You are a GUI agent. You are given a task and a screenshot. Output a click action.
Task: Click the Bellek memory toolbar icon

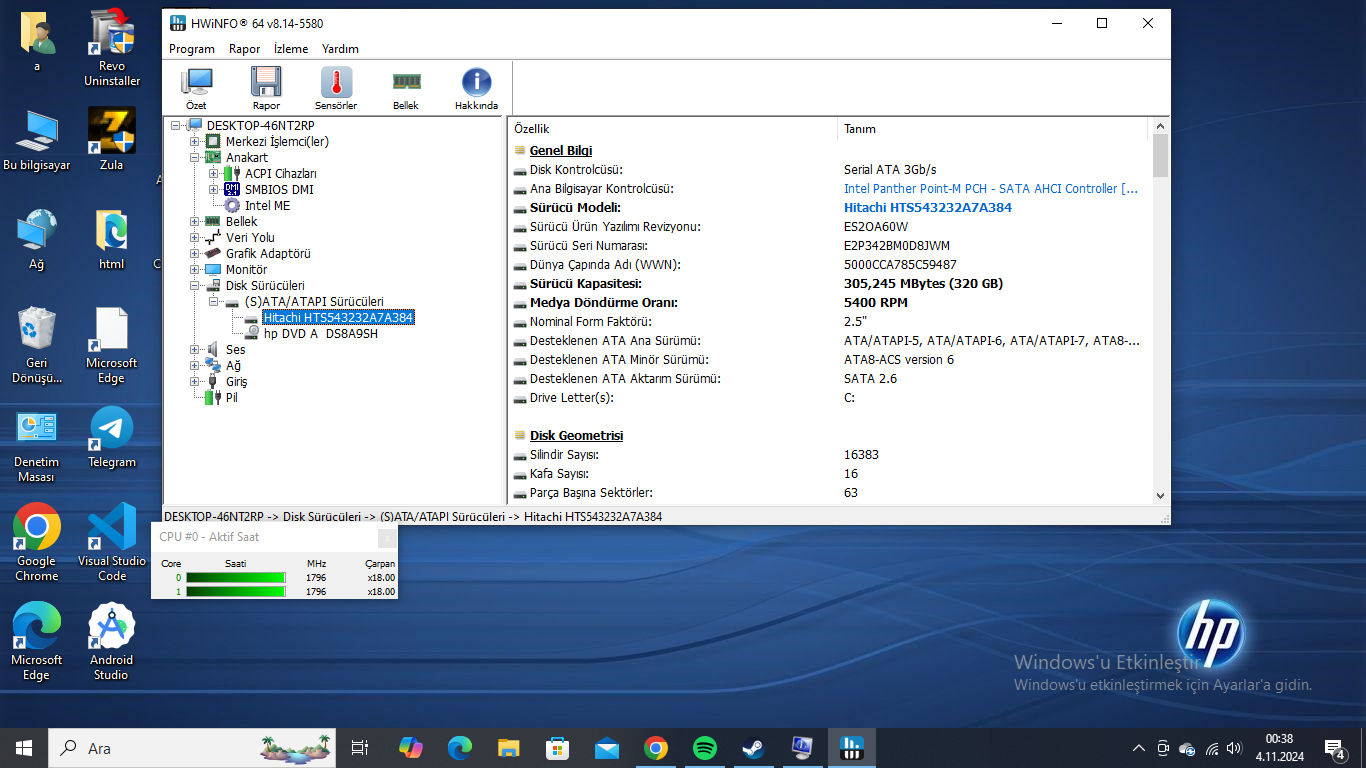point(406,88)
